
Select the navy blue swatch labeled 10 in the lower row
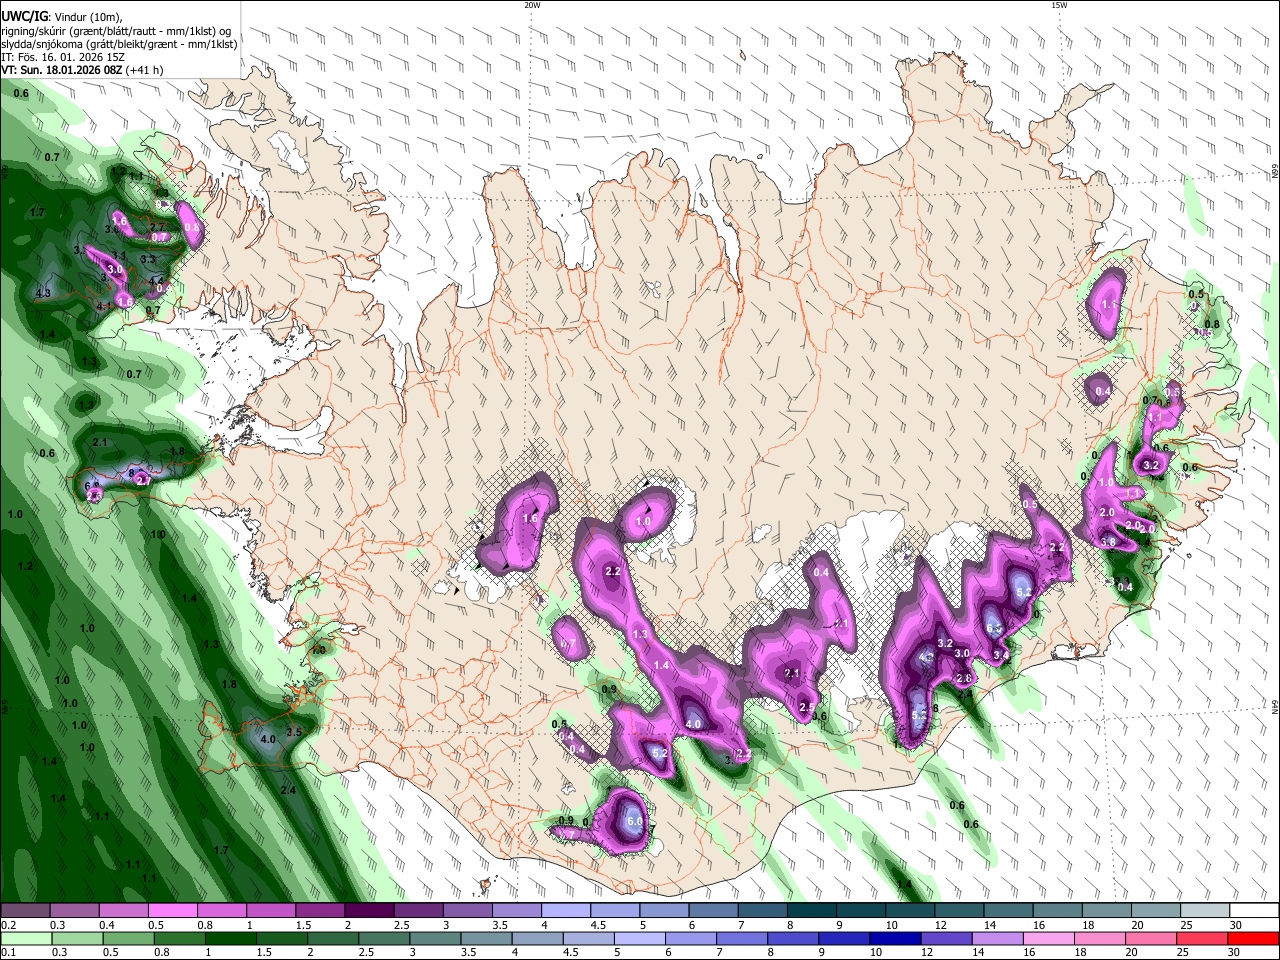895,939
